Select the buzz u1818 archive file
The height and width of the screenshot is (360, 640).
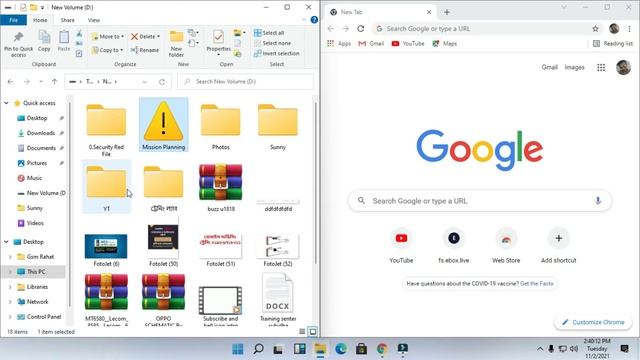click(x=221, y=187)
